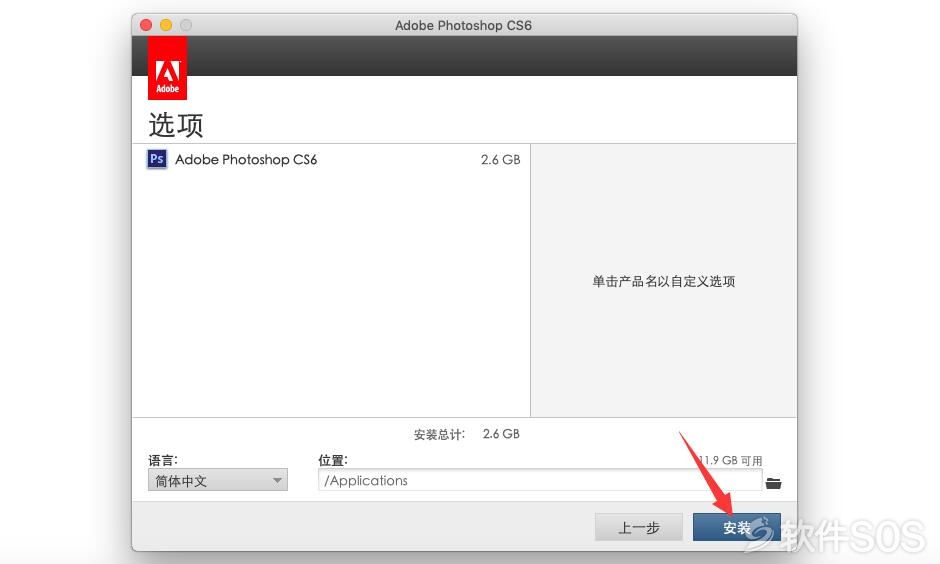Open the 简体中文 language dropdown

[x=218, y=480]
